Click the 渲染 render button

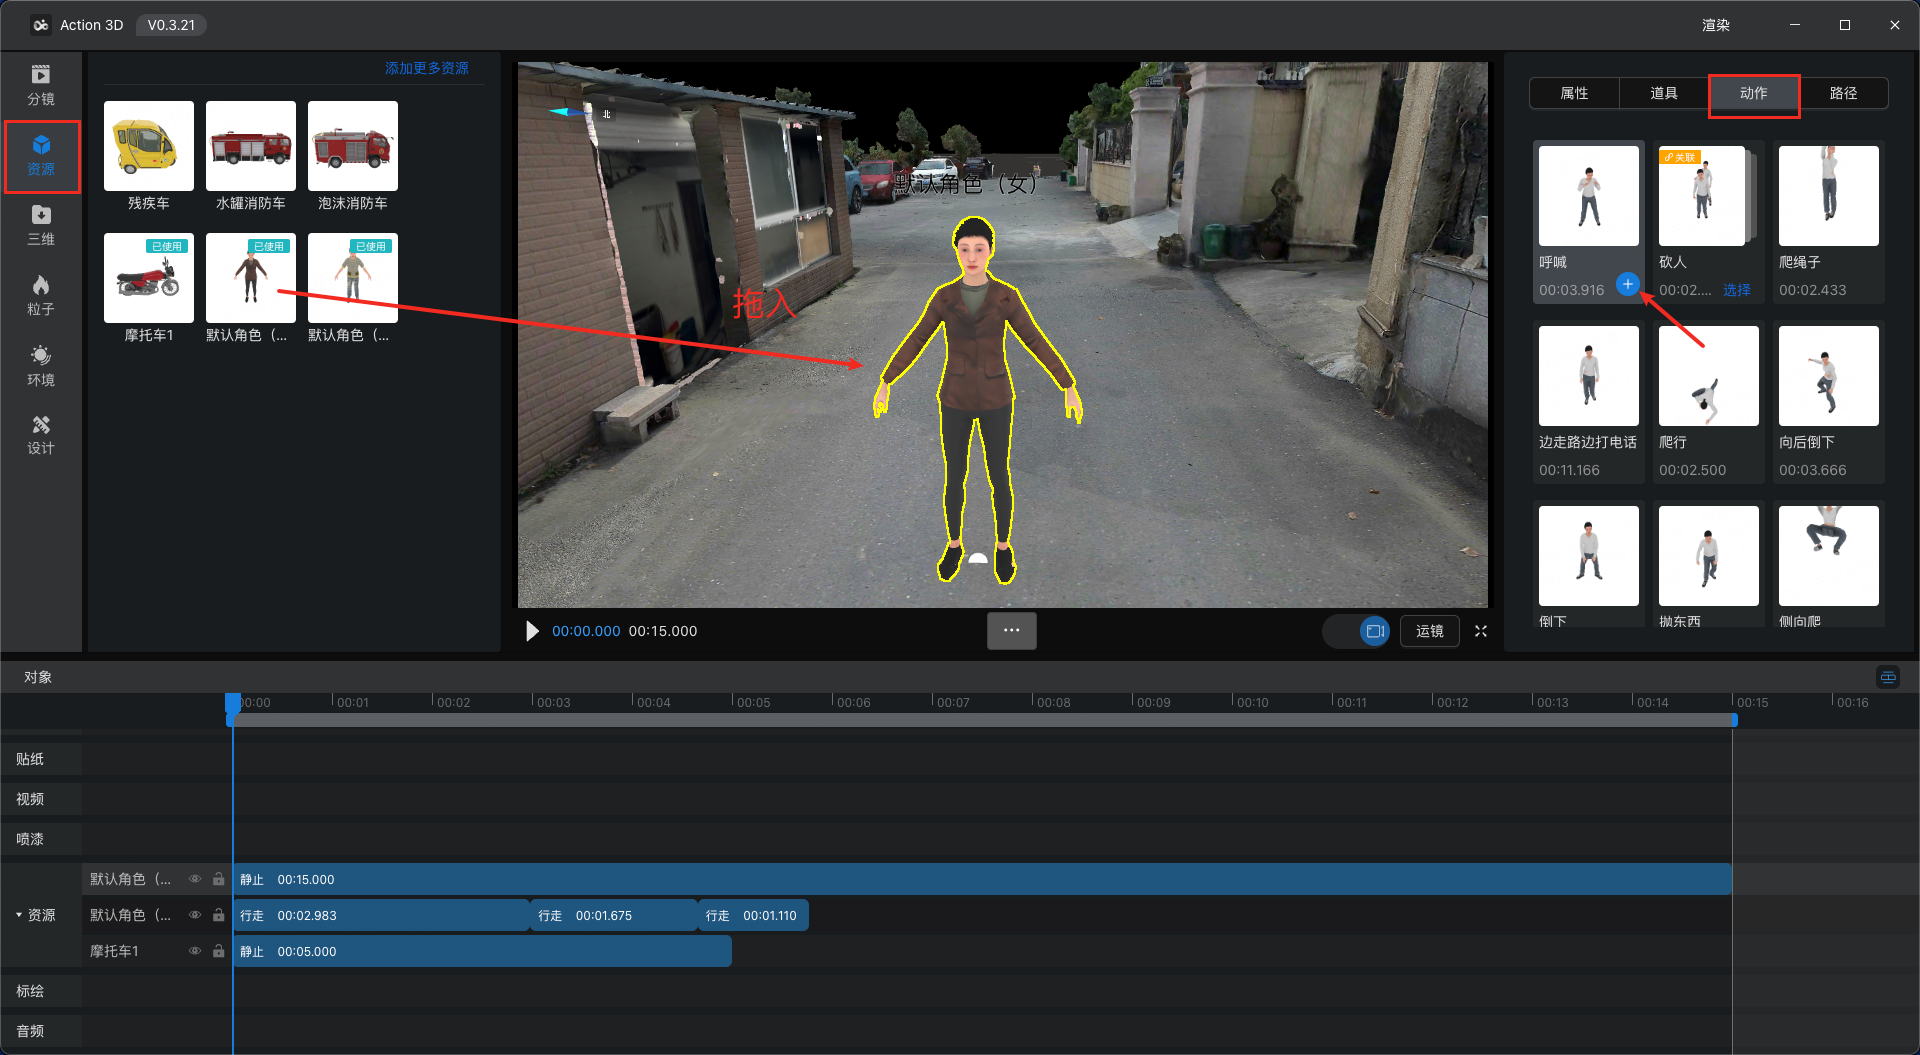point(1716,25)
